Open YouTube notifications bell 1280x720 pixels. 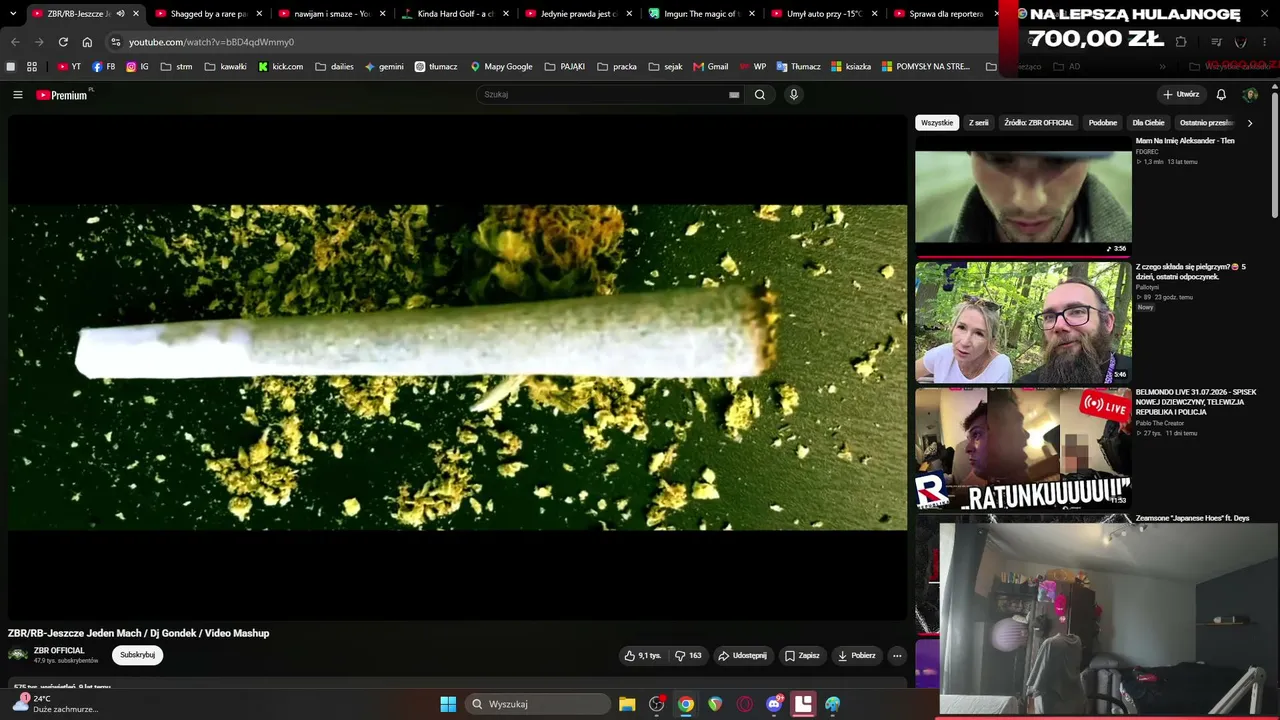(1221, 95)
